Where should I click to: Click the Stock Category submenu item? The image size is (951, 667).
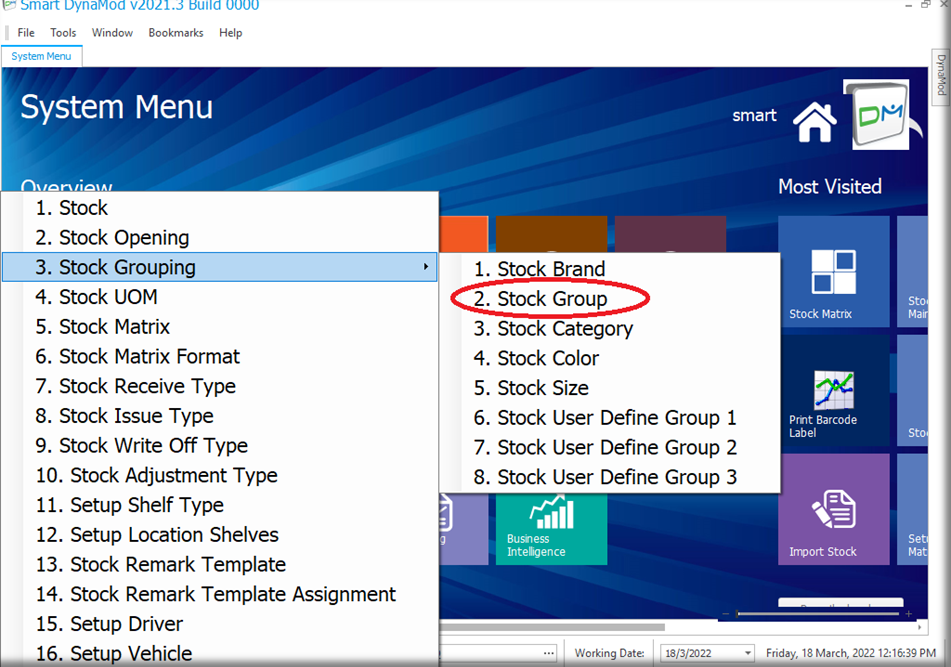565,329
